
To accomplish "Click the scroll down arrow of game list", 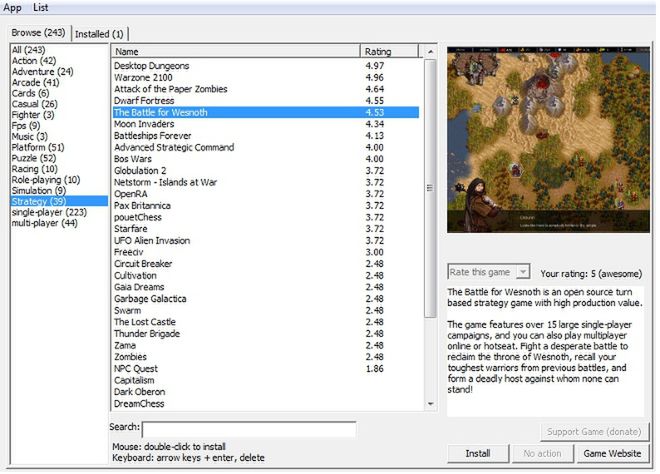I will click(x=430, y=404).
